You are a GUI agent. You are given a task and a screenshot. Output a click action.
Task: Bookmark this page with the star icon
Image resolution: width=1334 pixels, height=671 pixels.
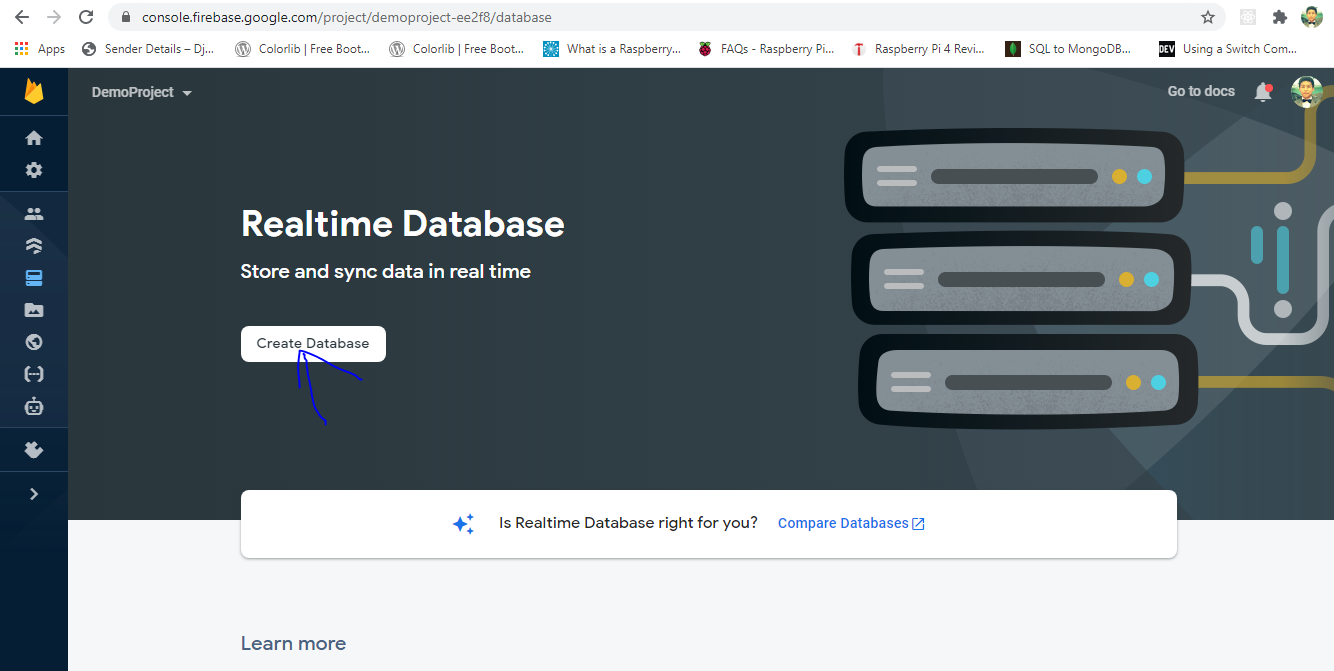click(x=1208, y=17)
